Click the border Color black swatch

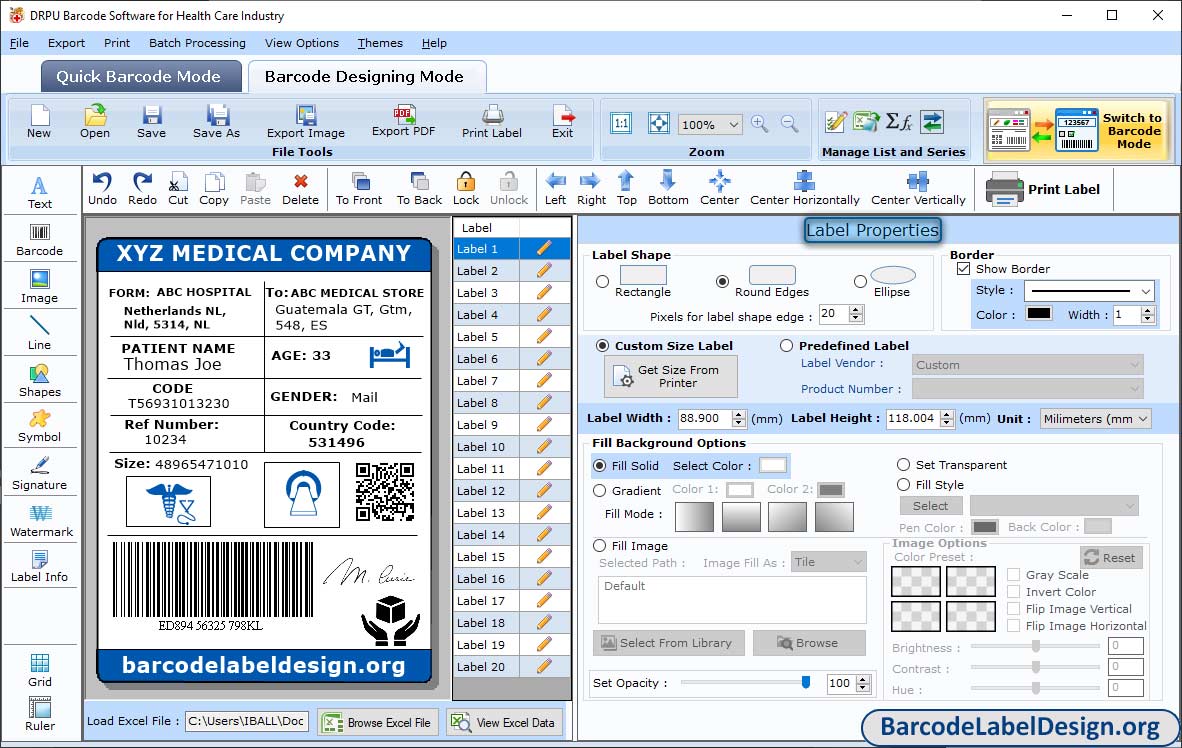pos(1039,314)
